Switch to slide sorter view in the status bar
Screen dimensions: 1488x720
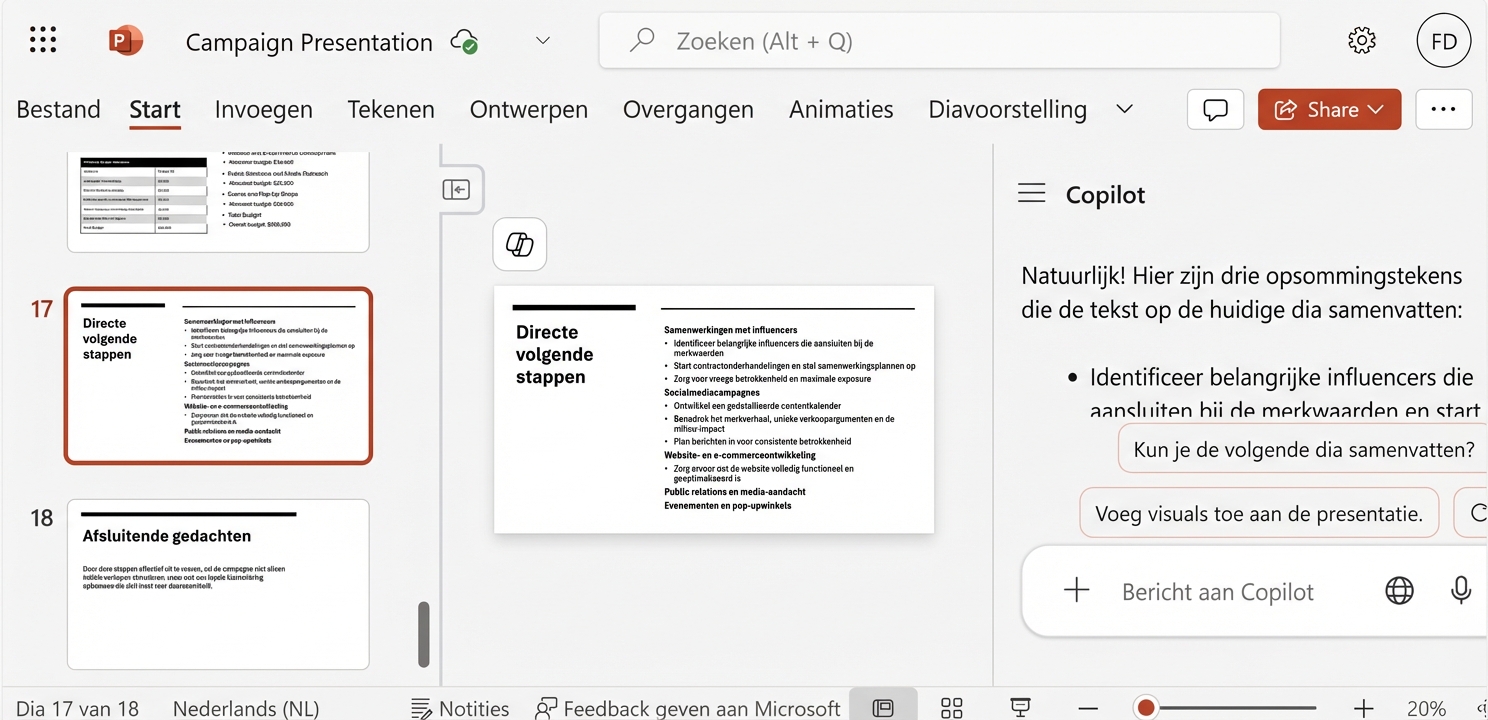click(950, 707)
